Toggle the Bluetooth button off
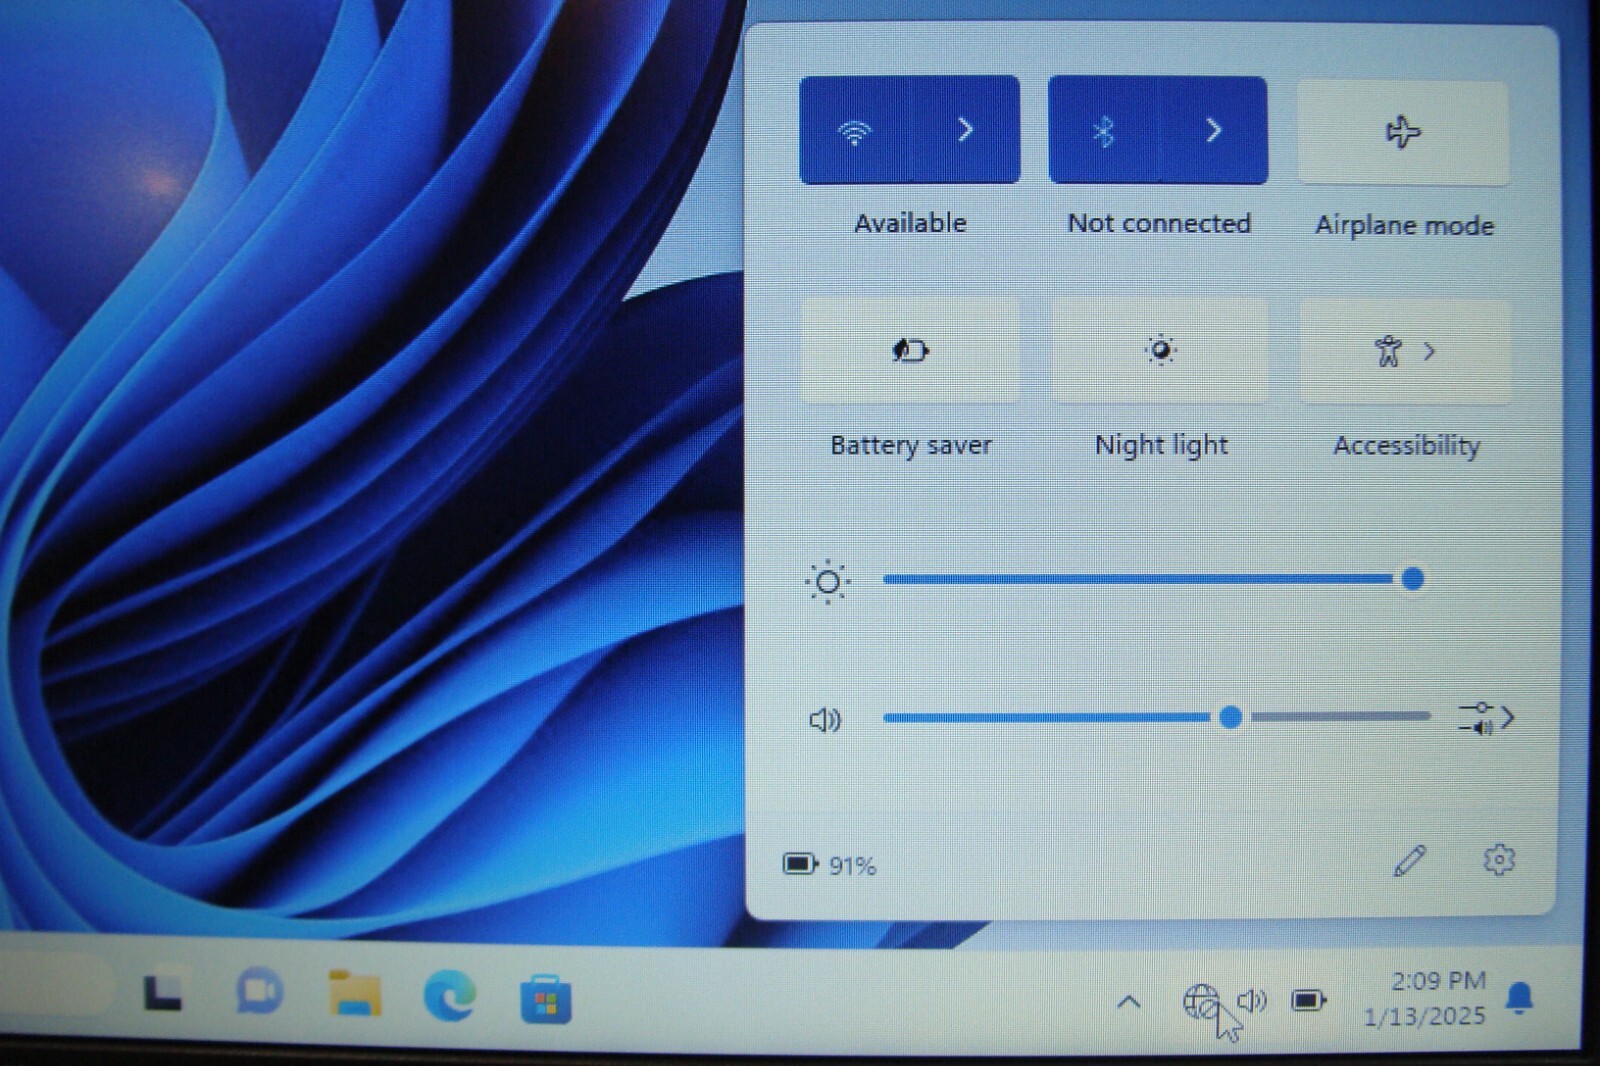1600x1066 pixels. pos(1103,130)
